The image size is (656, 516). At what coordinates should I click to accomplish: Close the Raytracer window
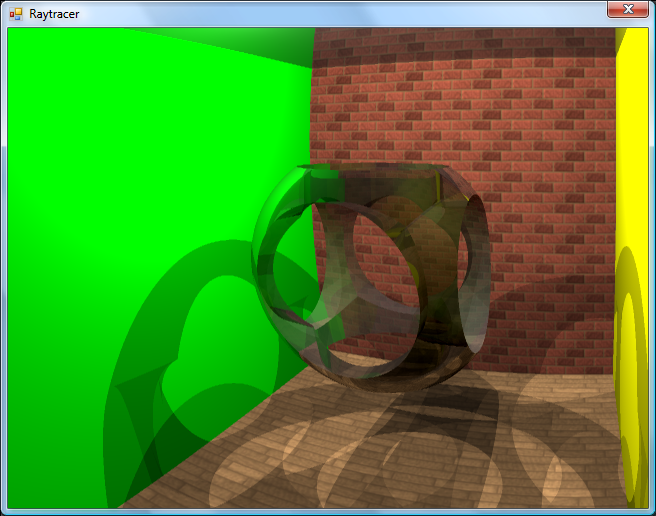pyautogui.click(x=628, y=9)
